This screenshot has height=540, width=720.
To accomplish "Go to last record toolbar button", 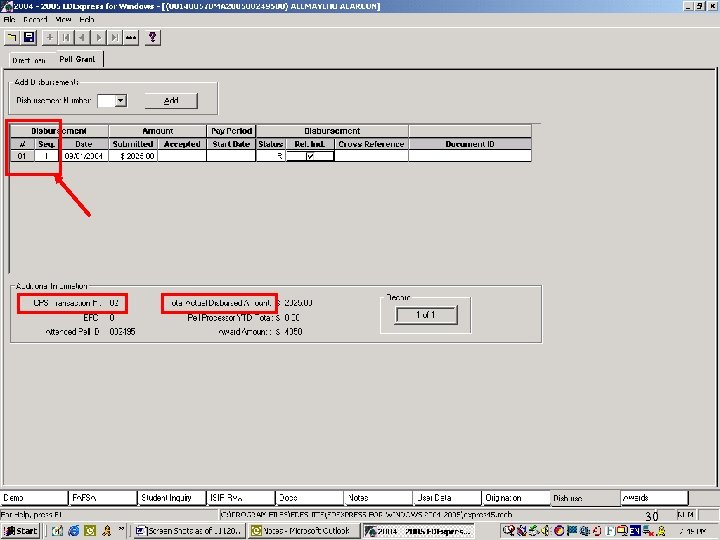I will (x=115, y=38).
